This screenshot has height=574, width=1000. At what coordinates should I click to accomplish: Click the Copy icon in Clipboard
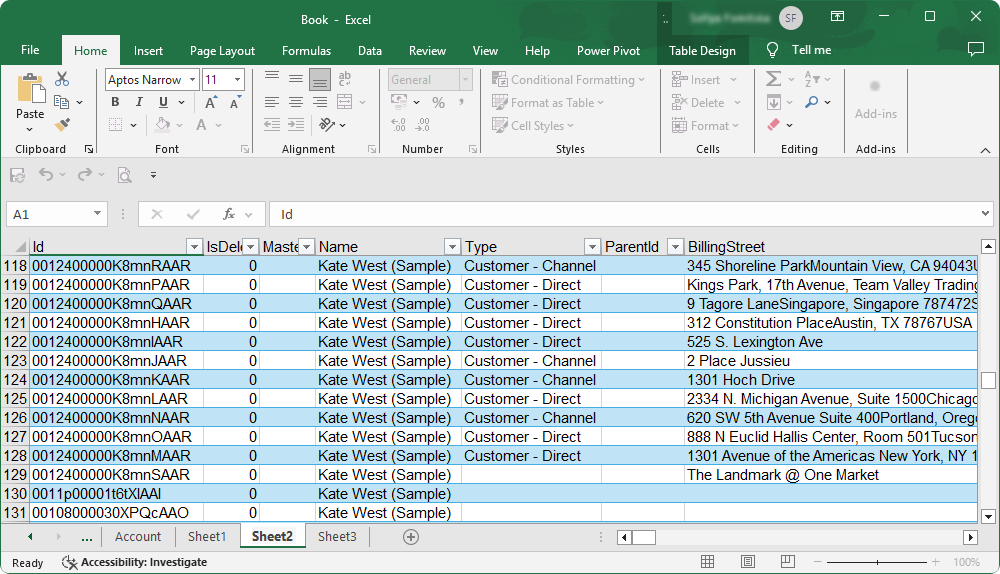tap(62, 102)
